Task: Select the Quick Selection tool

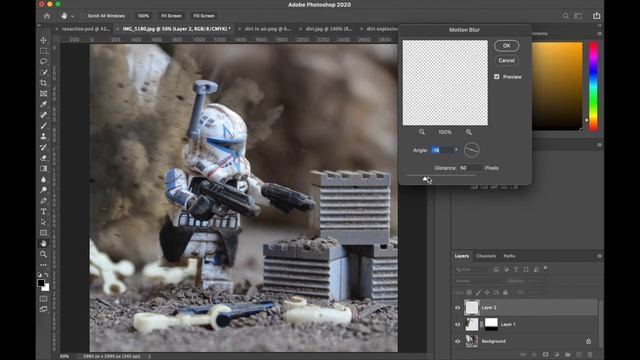Action: 43,72
